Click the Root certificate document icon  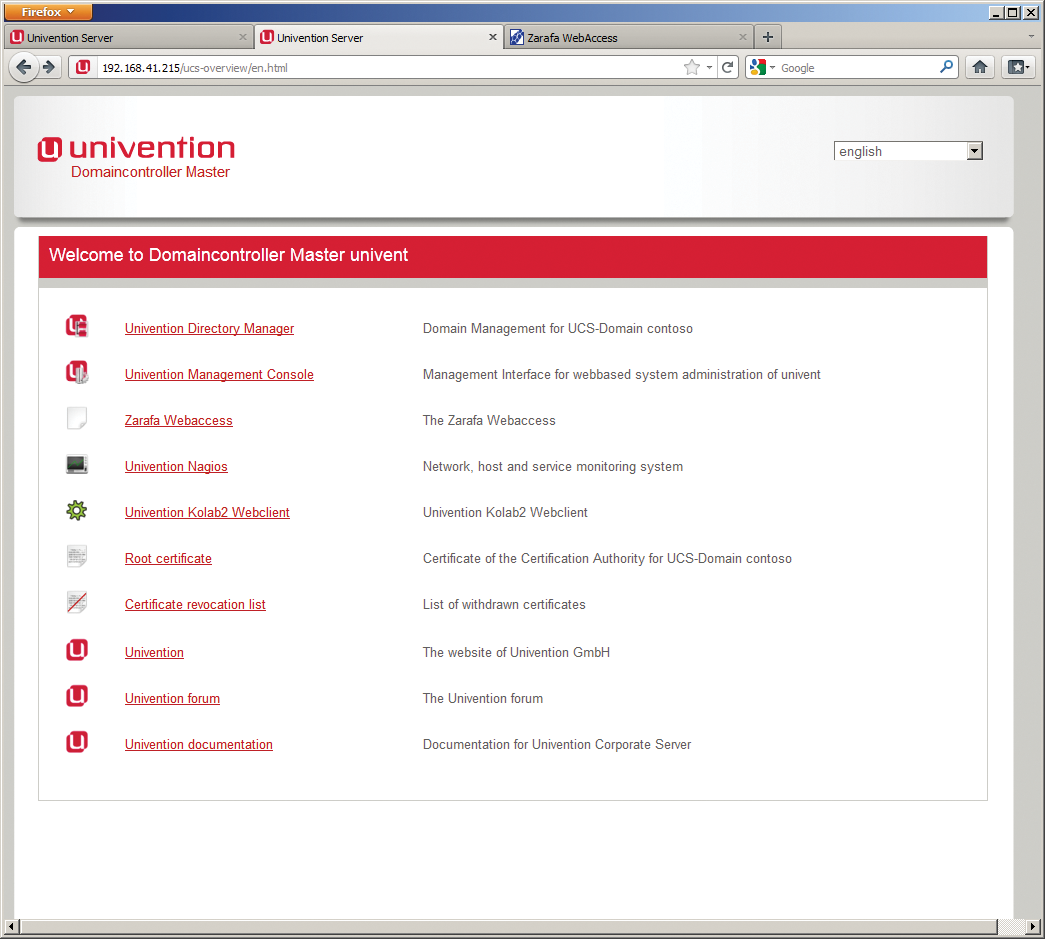(77, 556)
